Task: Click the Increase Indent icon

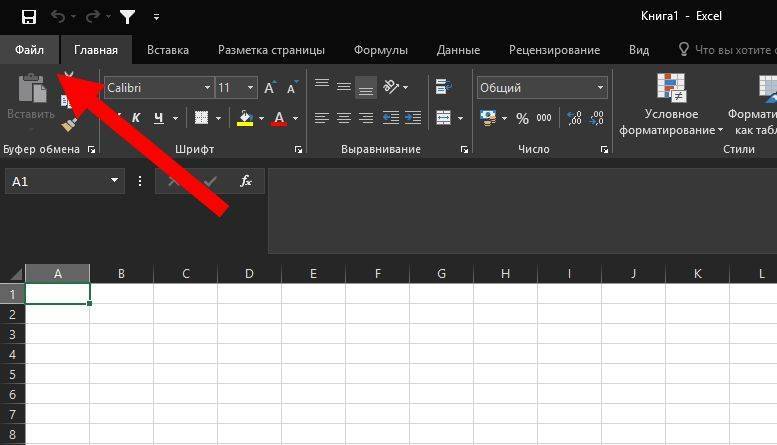Action: (412, 118)
